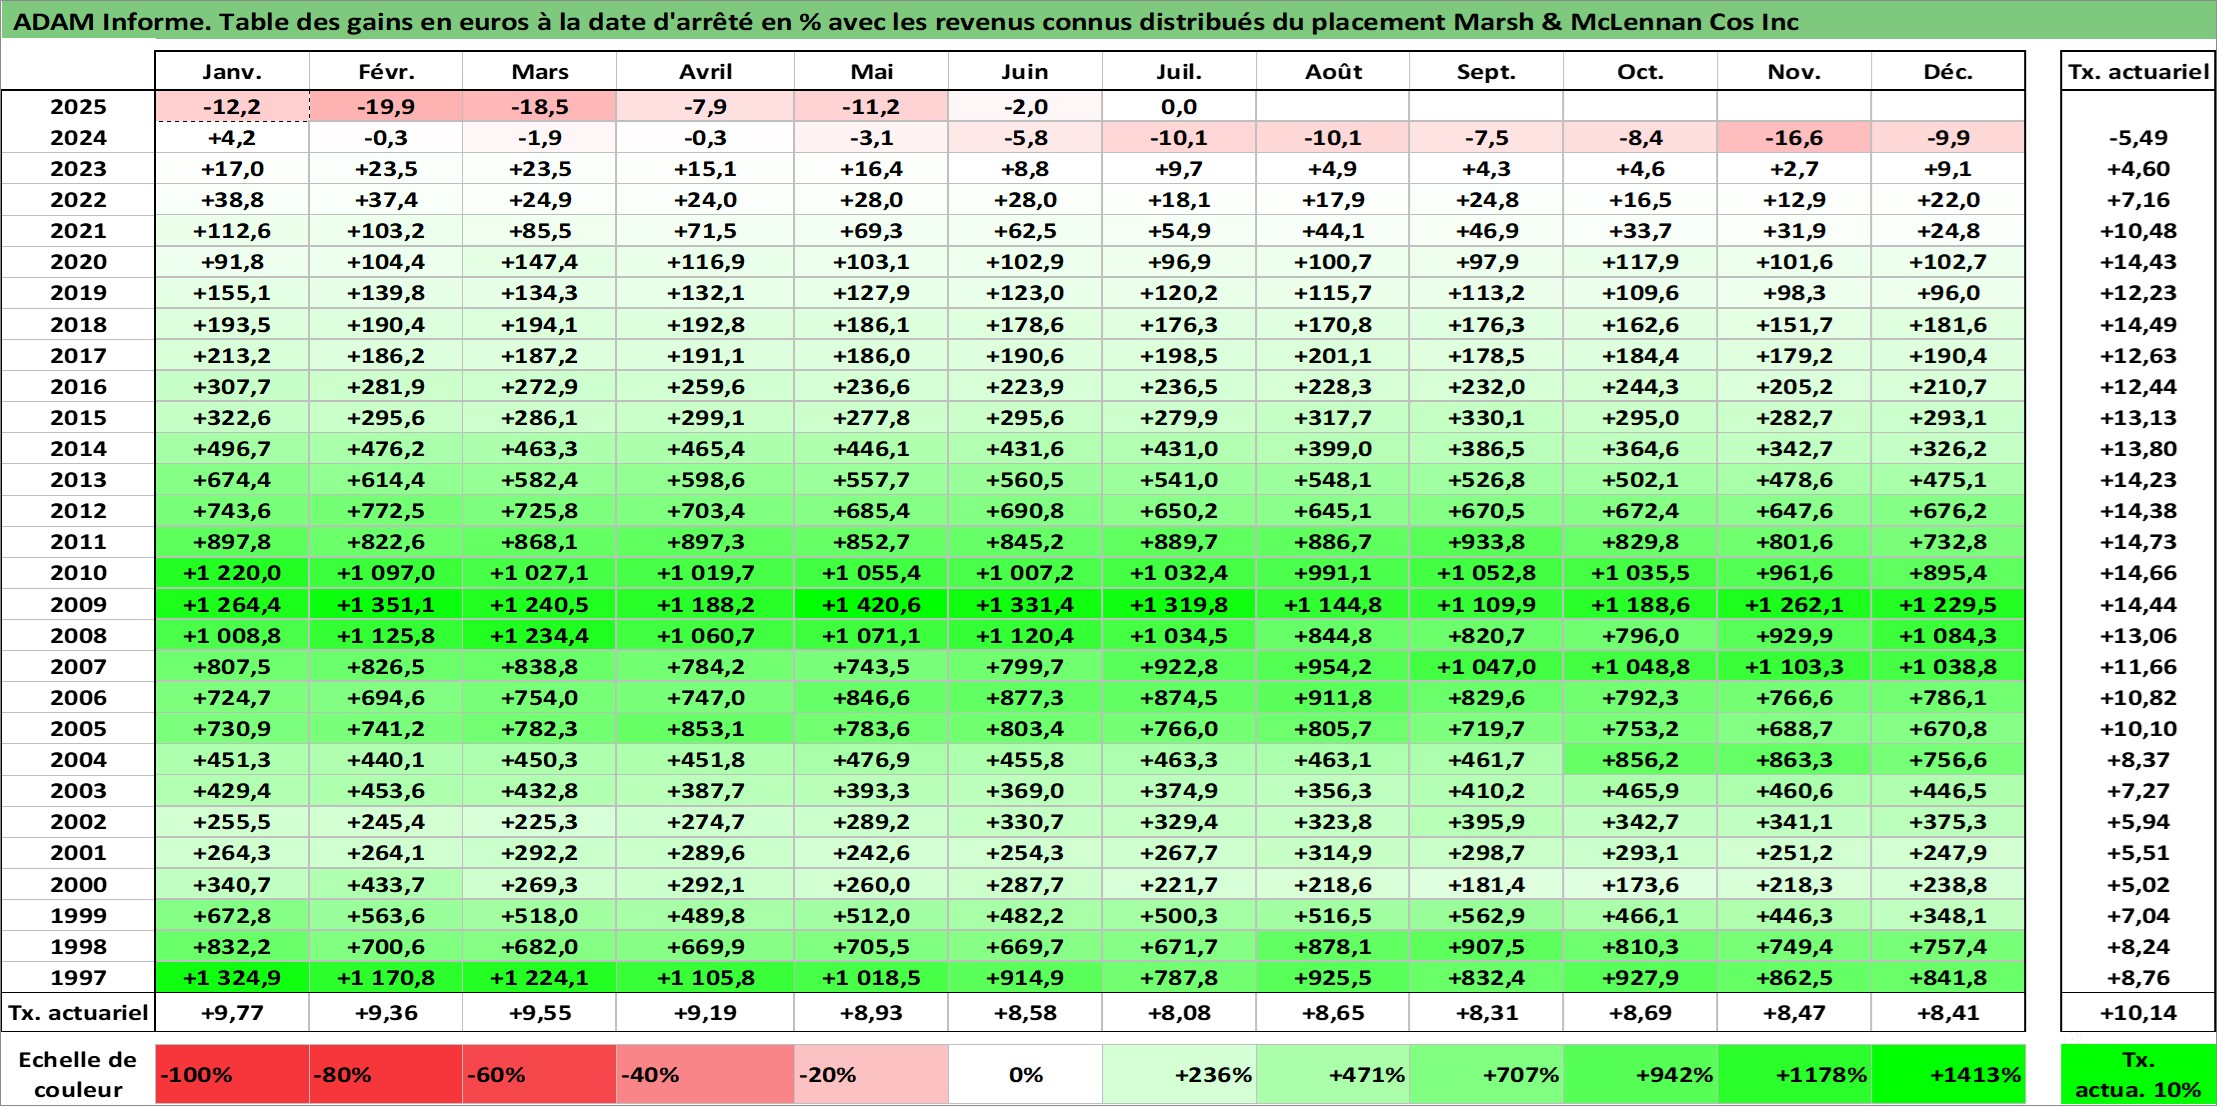Image resolution: width=2217 pixels, height=1106 pixels.
Task: Click the Tx. actuariel row label at bottom
Action: tap(78, 1012)
